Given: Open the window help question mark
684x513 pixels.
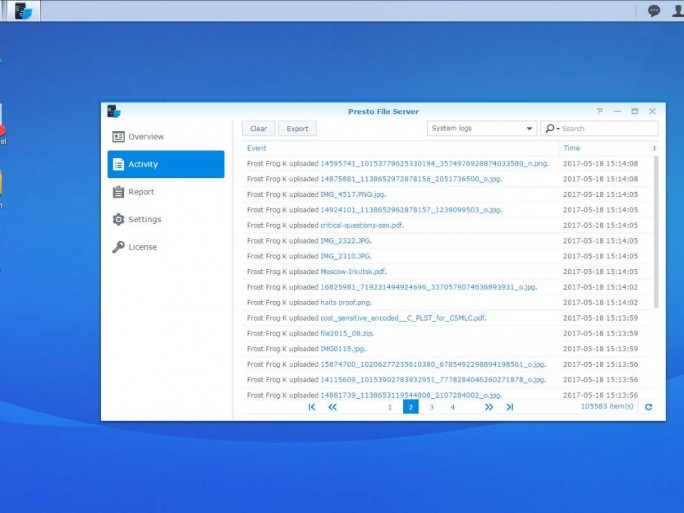Looking at the screenshot, I should coord(600,111).
